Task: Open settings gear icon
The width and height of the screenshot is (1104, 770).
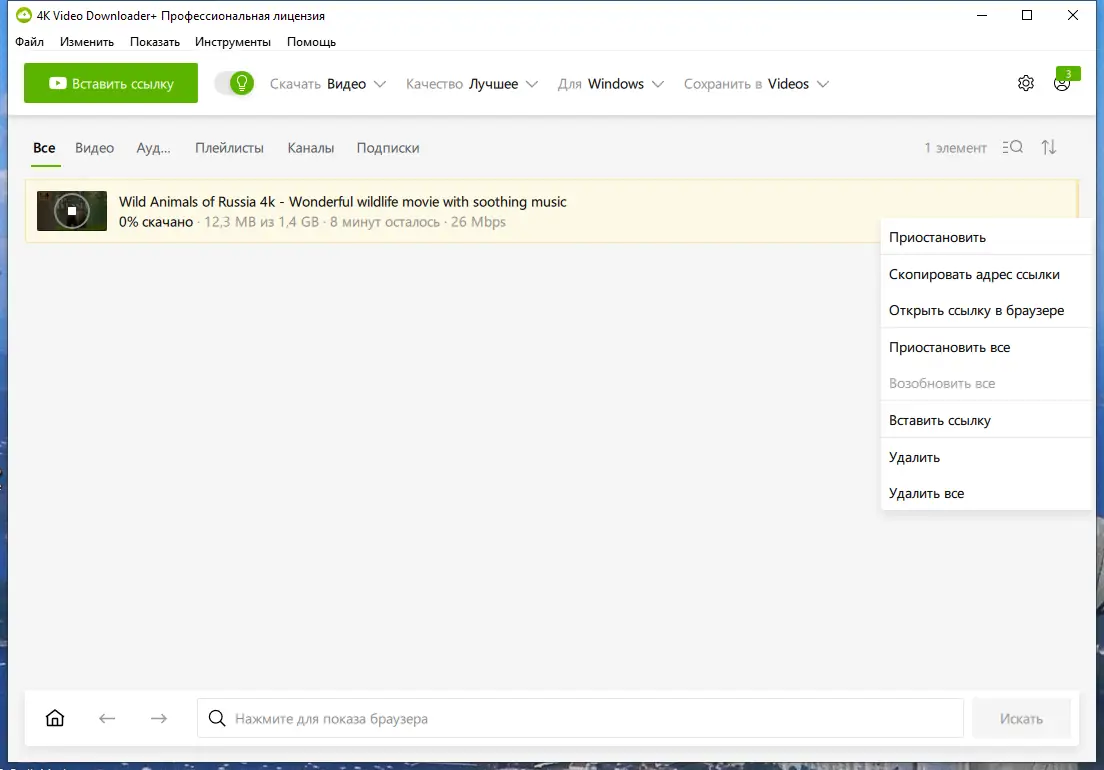Action: [x=1026, y=83]
